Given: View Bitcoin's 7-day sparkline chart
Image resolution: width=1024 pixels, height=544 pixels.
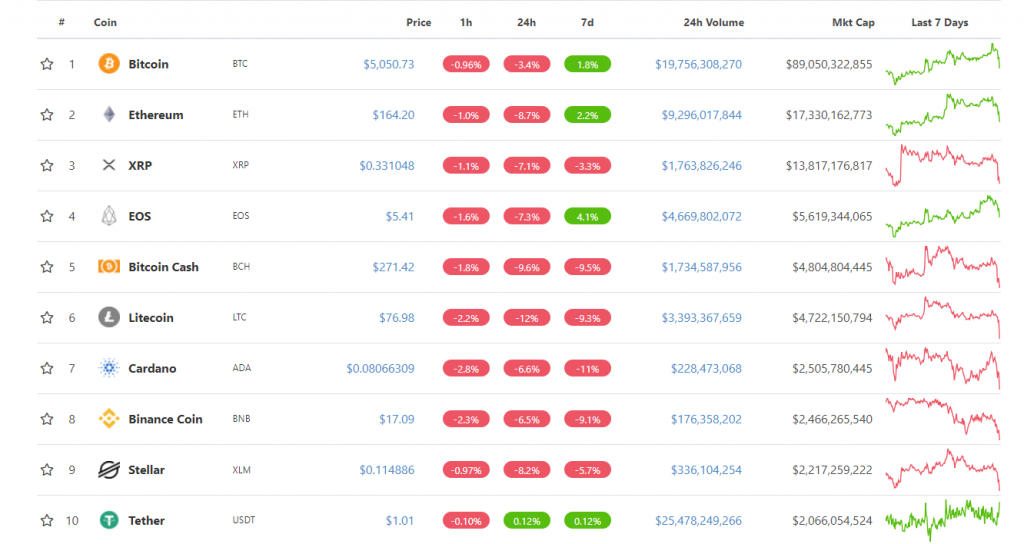Looking at the screenshot, I should (x=942, y=64).
